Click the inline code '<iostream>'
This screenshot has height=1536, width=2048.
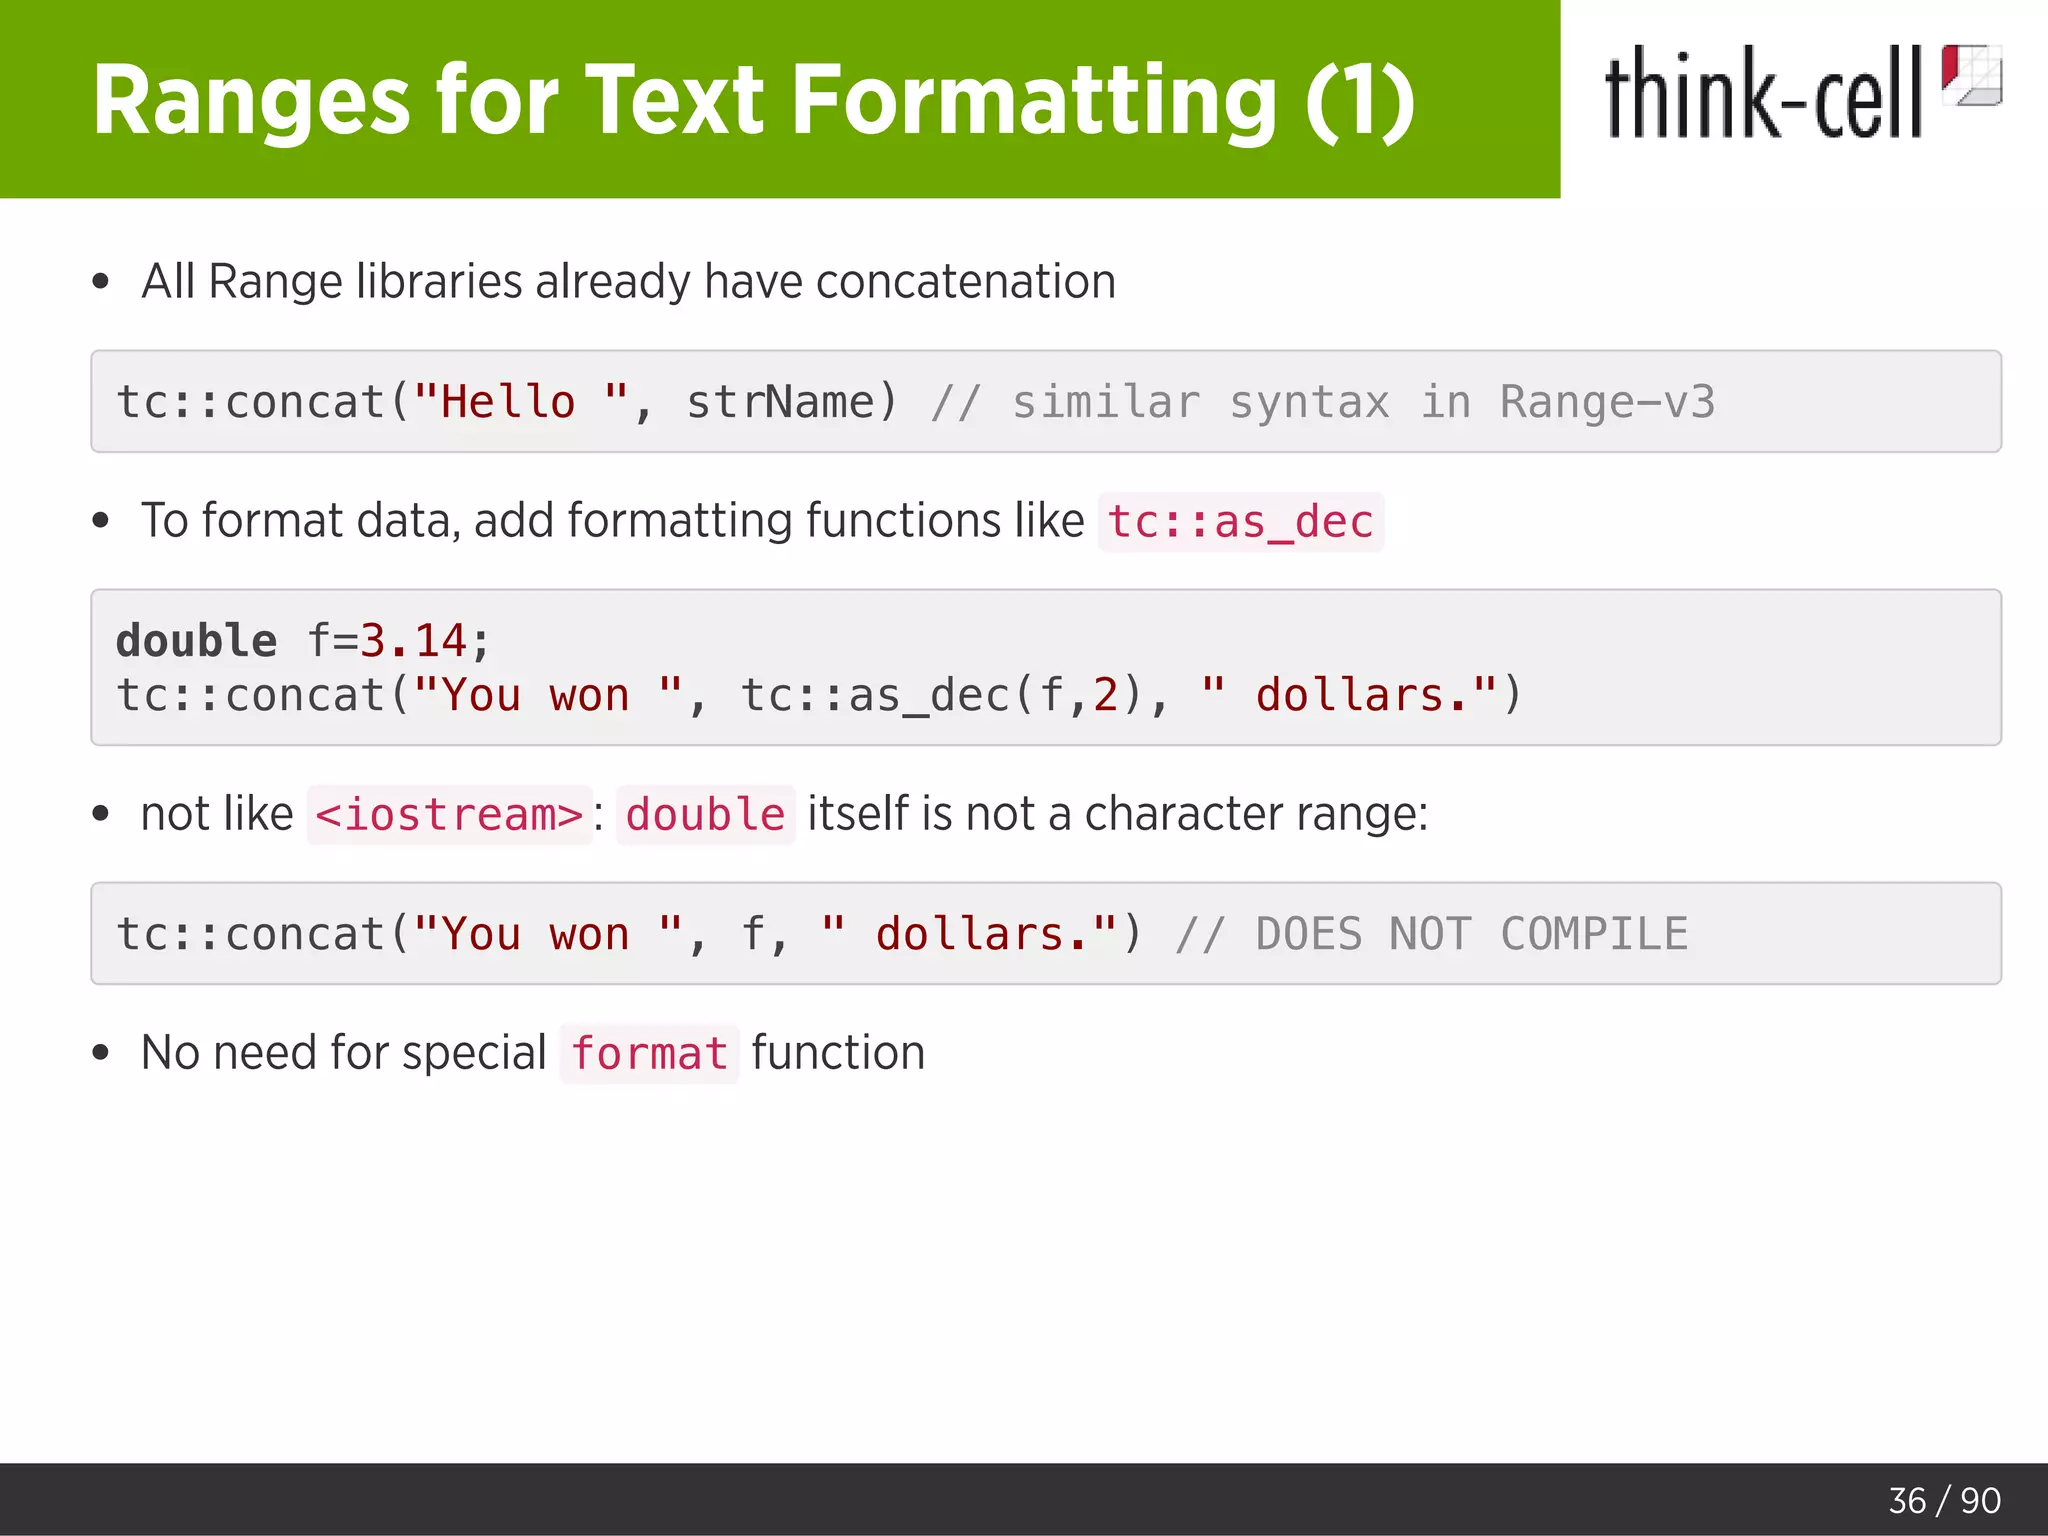(449, 815)
